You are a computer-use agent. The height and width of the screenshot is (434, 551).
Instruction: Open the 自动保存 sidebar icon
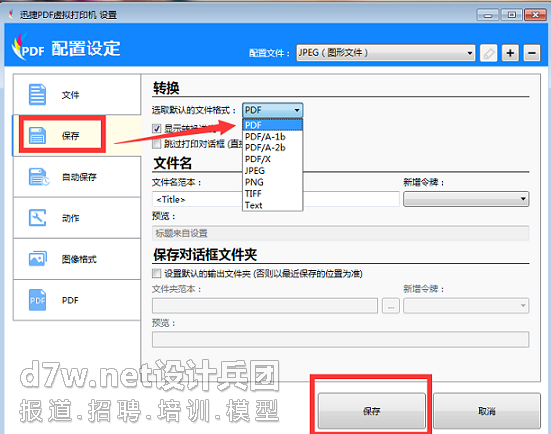[x=38, y=177]
